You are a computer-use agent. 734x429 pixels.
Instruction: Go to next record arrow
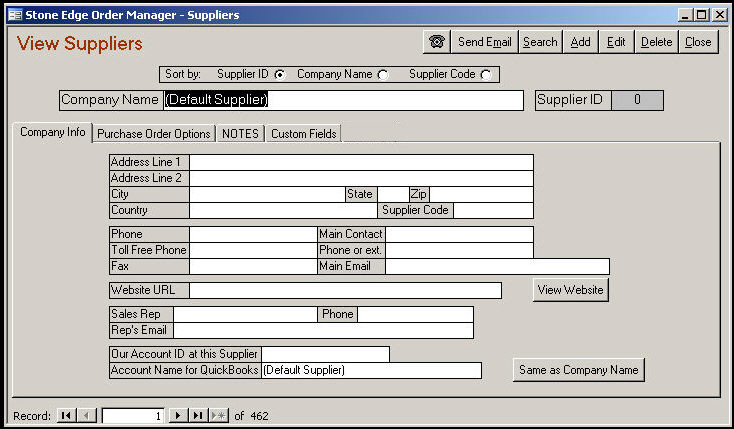pyautogui.click(x=178, y=415)
